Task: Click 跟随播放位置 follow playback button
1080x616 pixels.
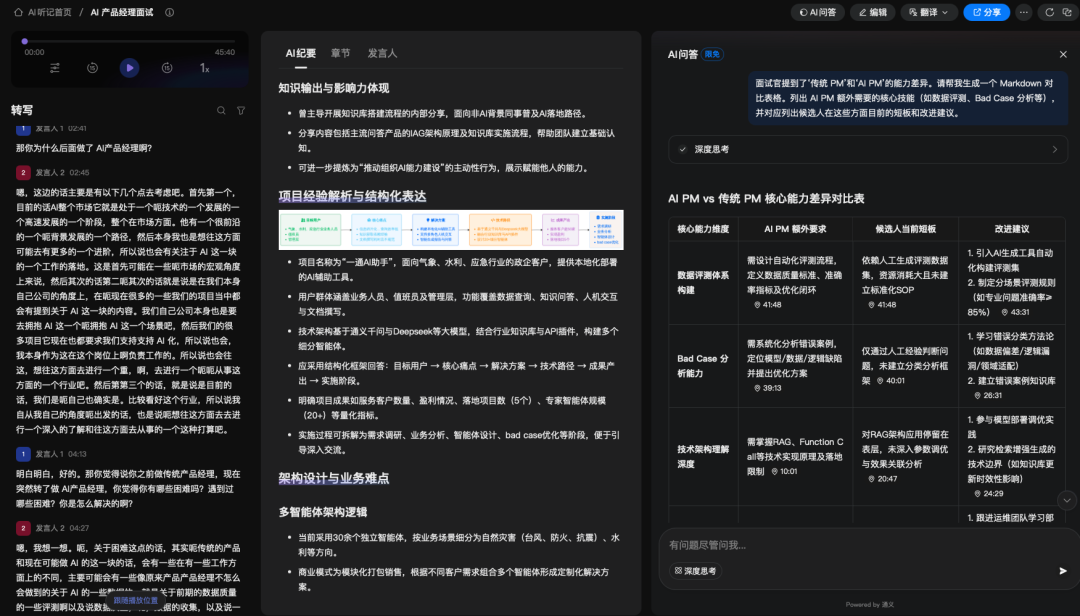Action: 136,600
